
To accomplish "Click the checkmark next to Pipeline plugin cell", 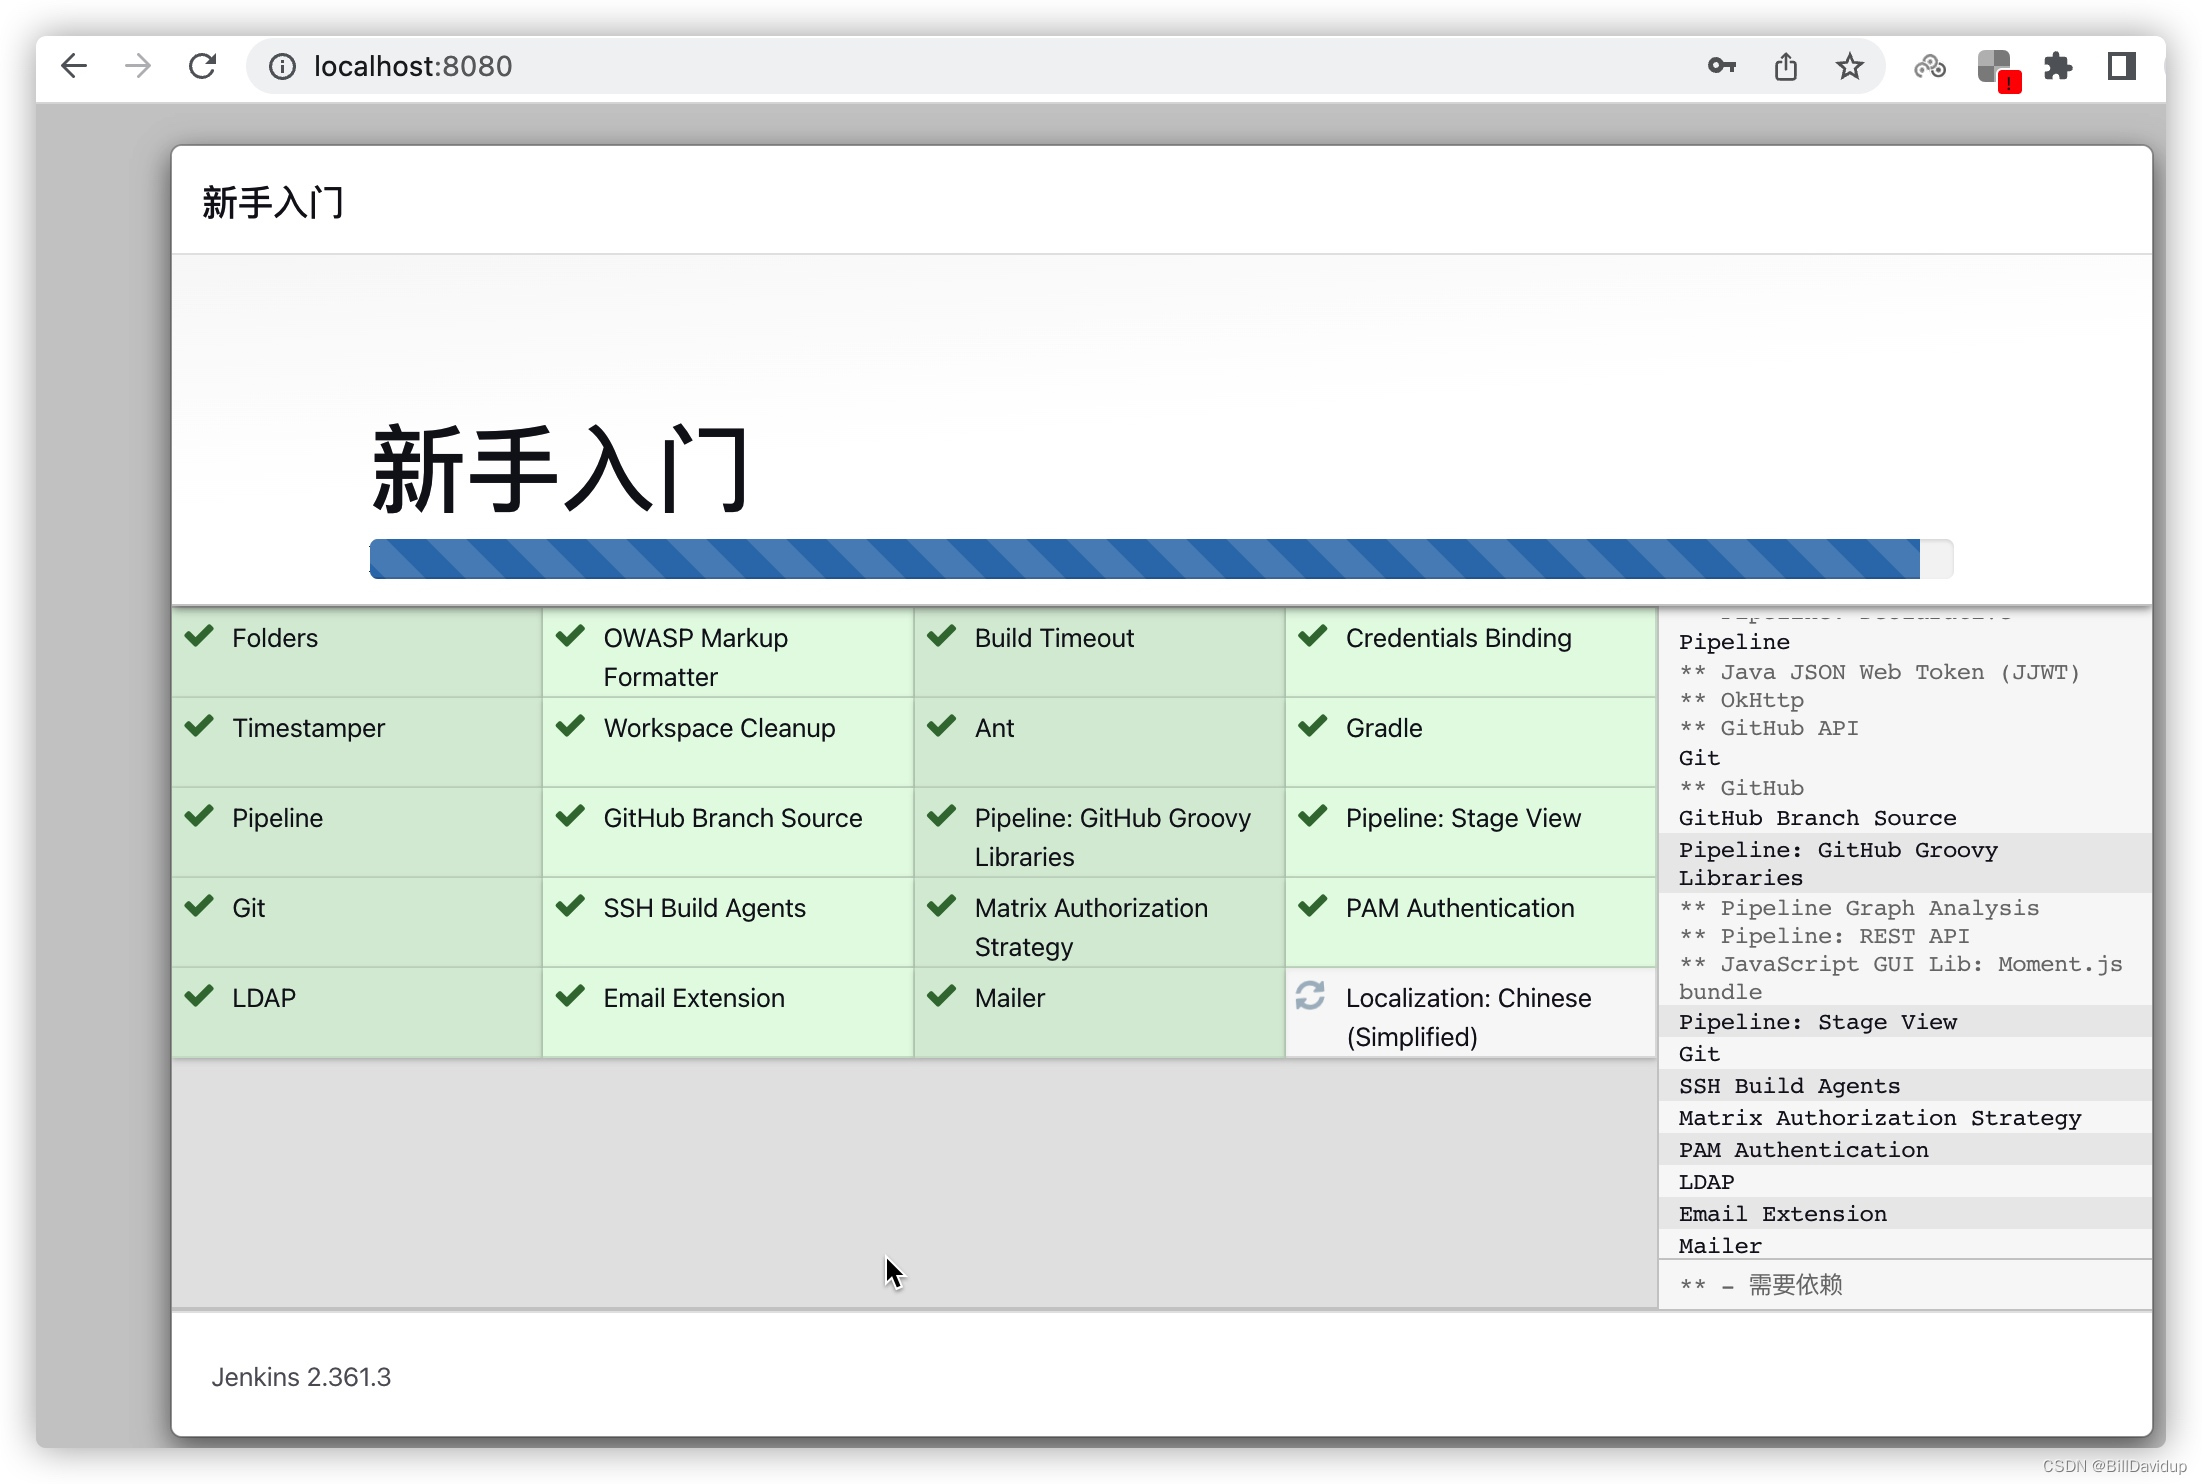I will tap(199, 815).
